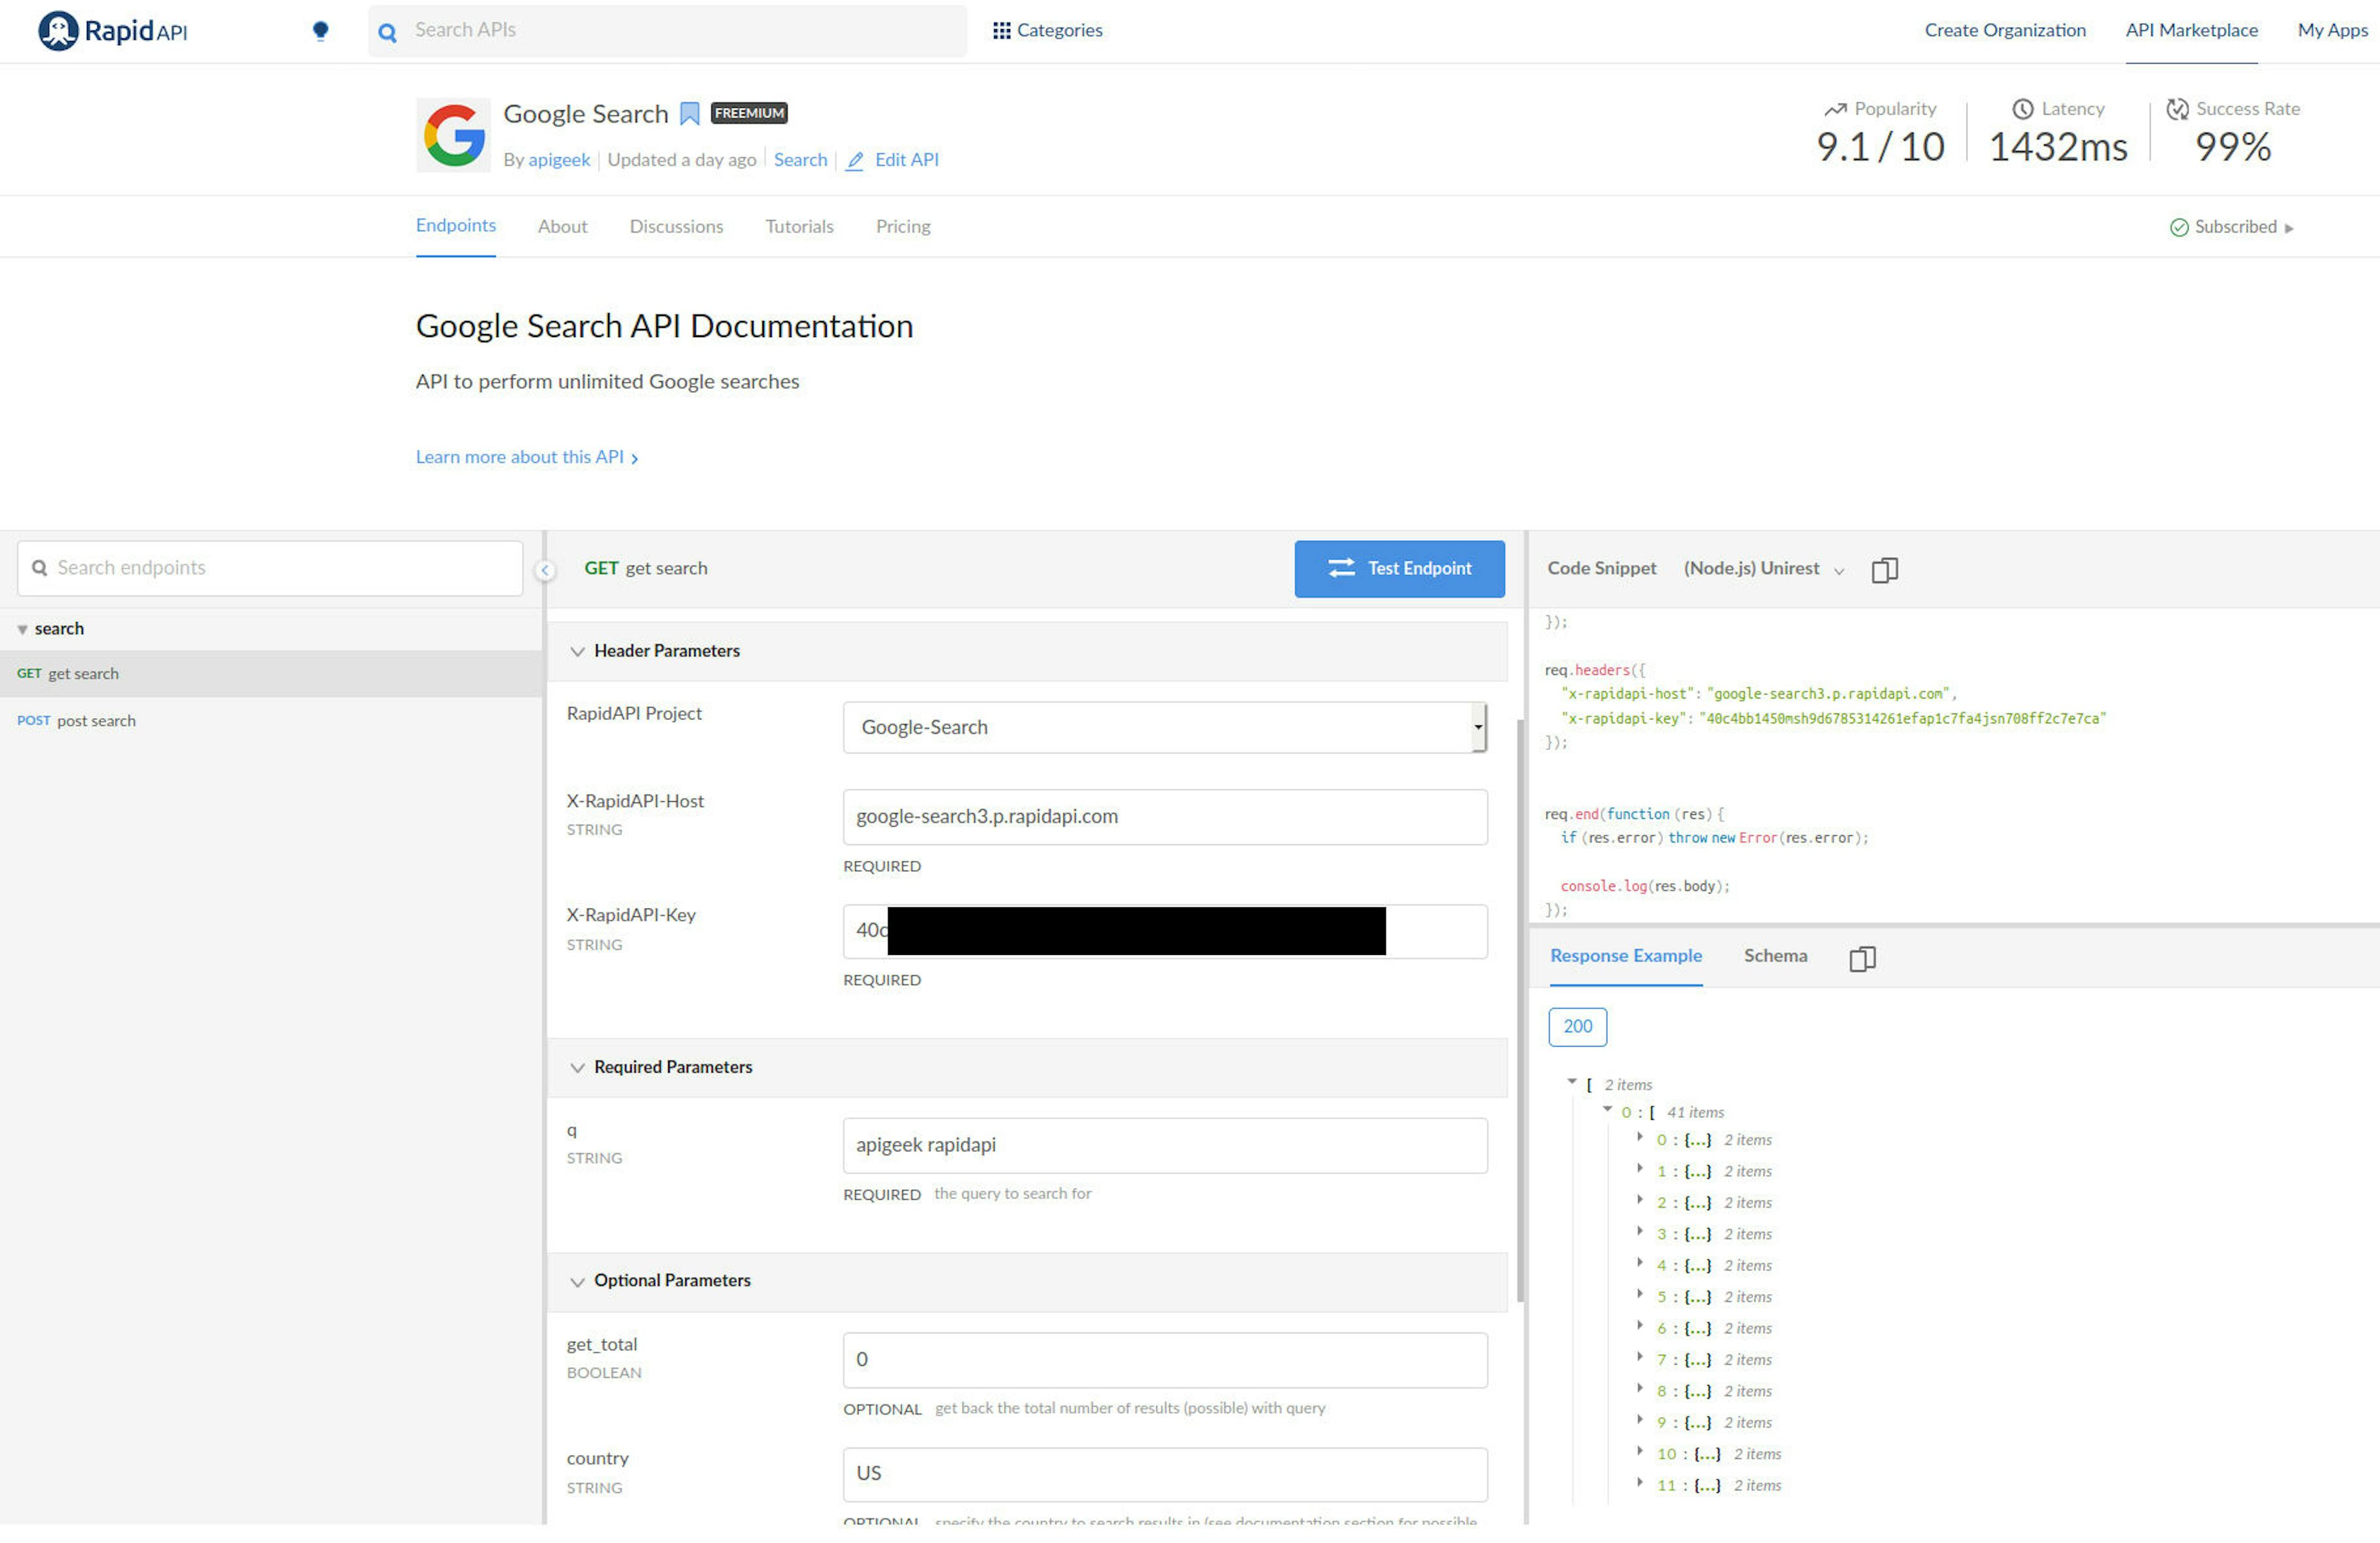Copy the response example
Image resolution: width=2380 pixels, height=1543 pixels.
pyautogui.click(x=1862, y=959)
